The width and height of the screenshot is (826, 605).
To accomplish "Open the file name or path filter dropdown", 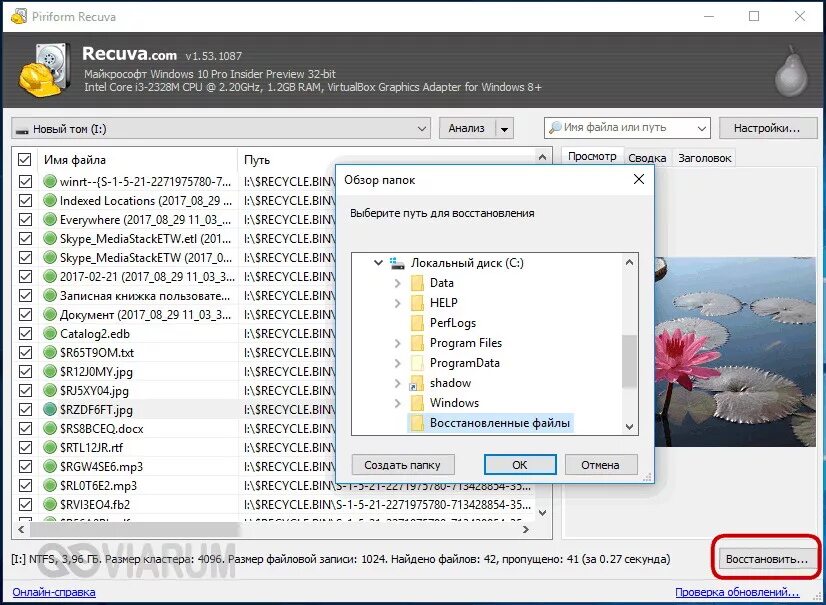I will [701, 128].
